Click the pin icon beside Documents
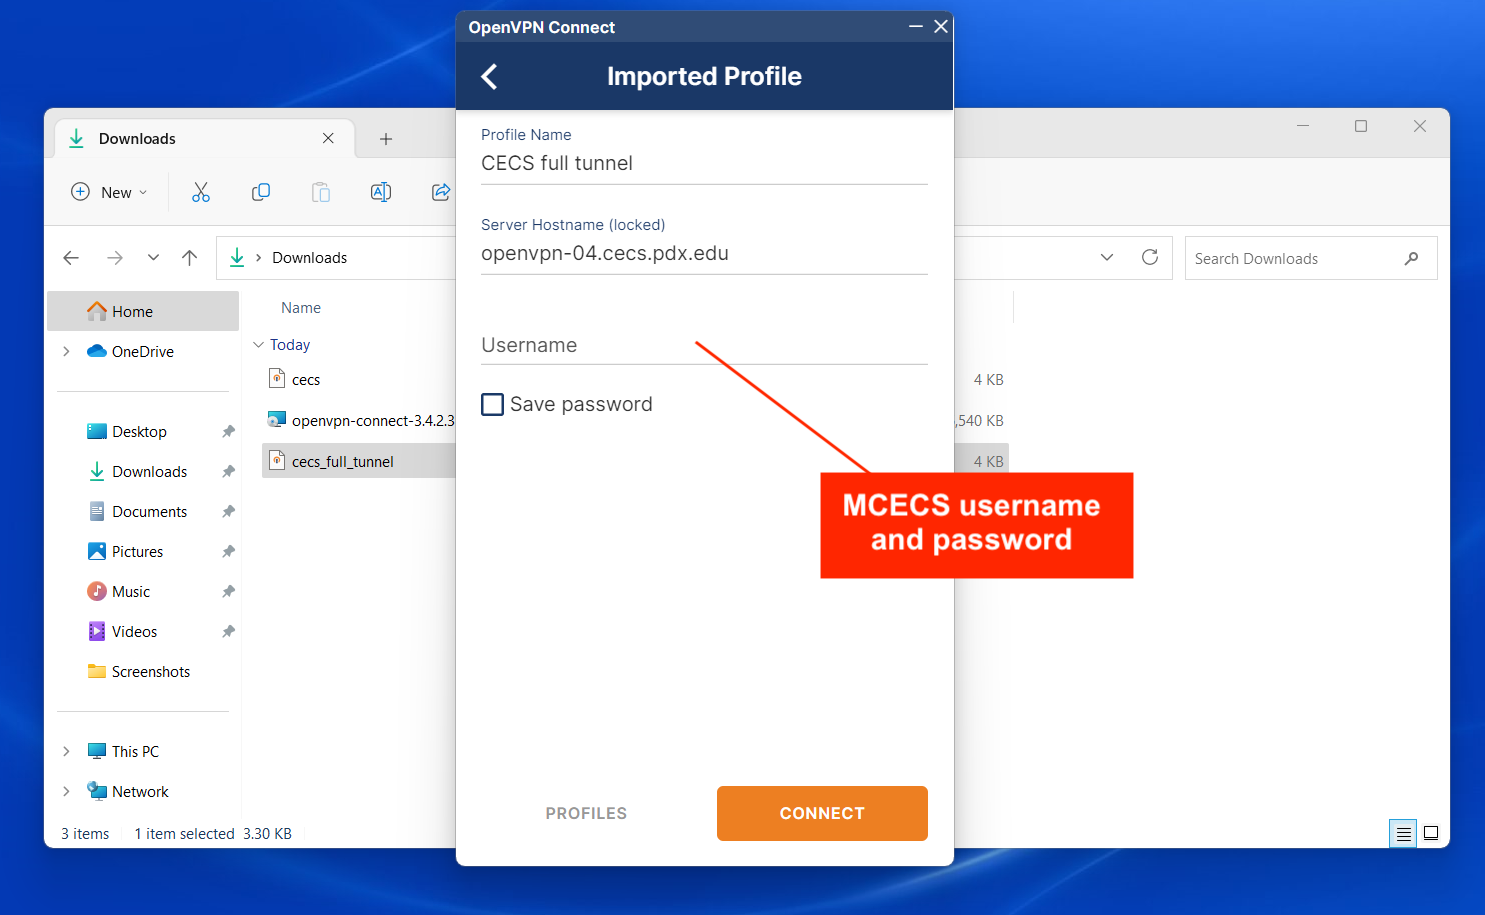 (x=228, y=511)
